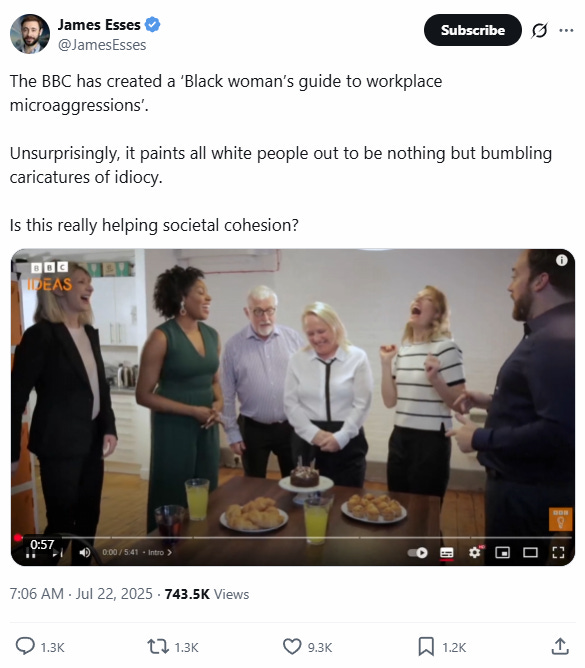Screen dimensions: 585x668
Task: Expand the Intro chapter chevron
Action: (169, 553)
